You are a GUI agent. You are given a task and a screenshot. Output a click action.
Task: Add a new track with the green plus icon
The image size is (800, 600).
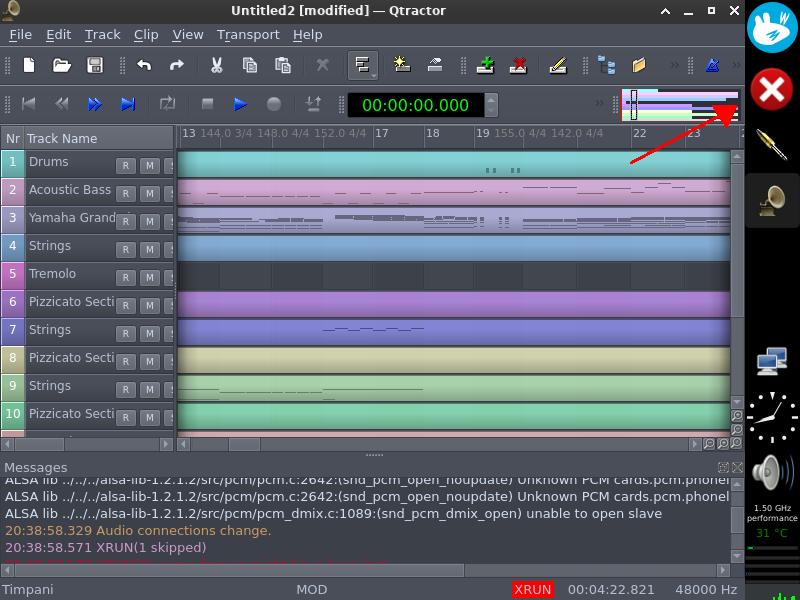(x=485, y=65)
